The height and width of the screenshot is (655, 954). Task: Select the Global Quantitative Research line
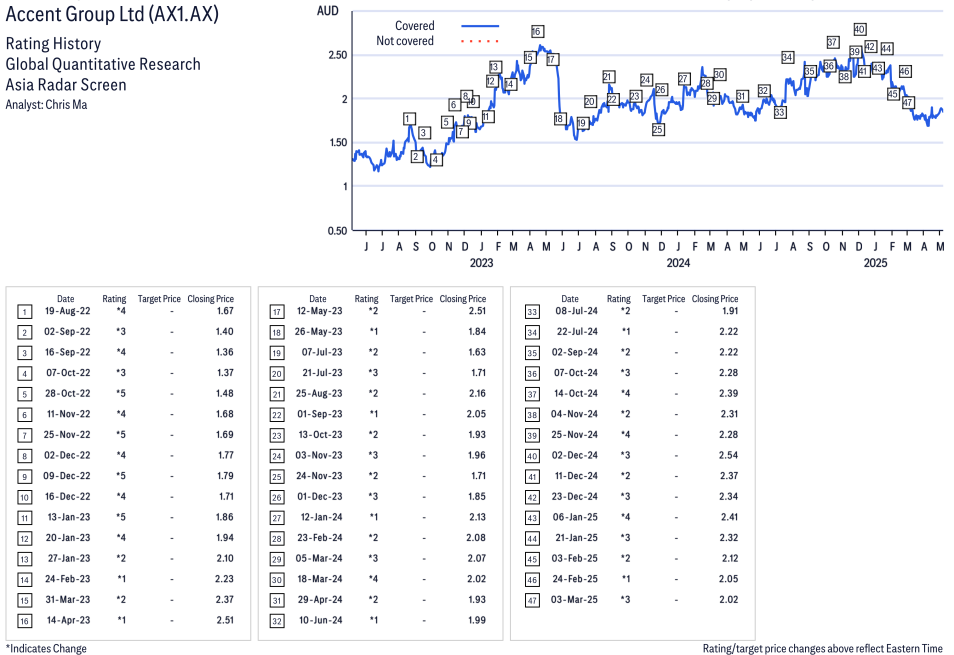click(x=103, y=64)
